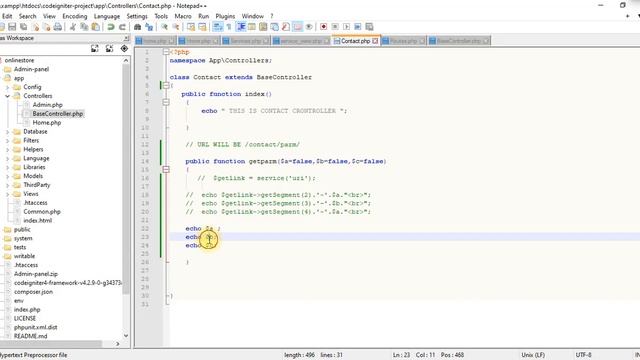Click the Save Recorded Macro icon
This screenshot has width=640, height=360.
[369, 27]
